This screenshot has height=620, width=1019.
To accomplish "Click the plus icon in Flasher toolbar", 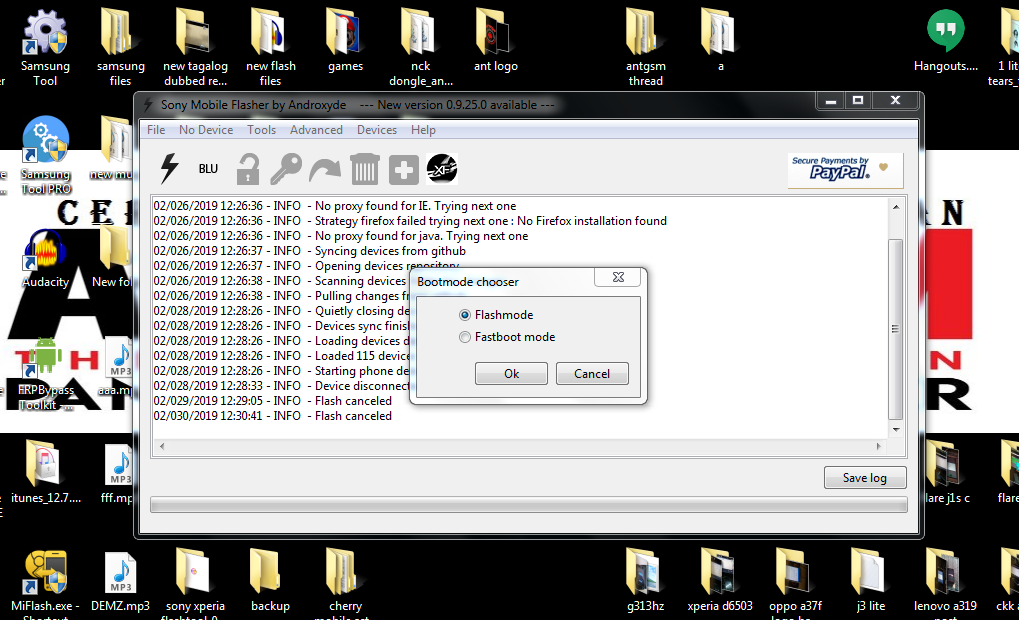I will point(404,170).
